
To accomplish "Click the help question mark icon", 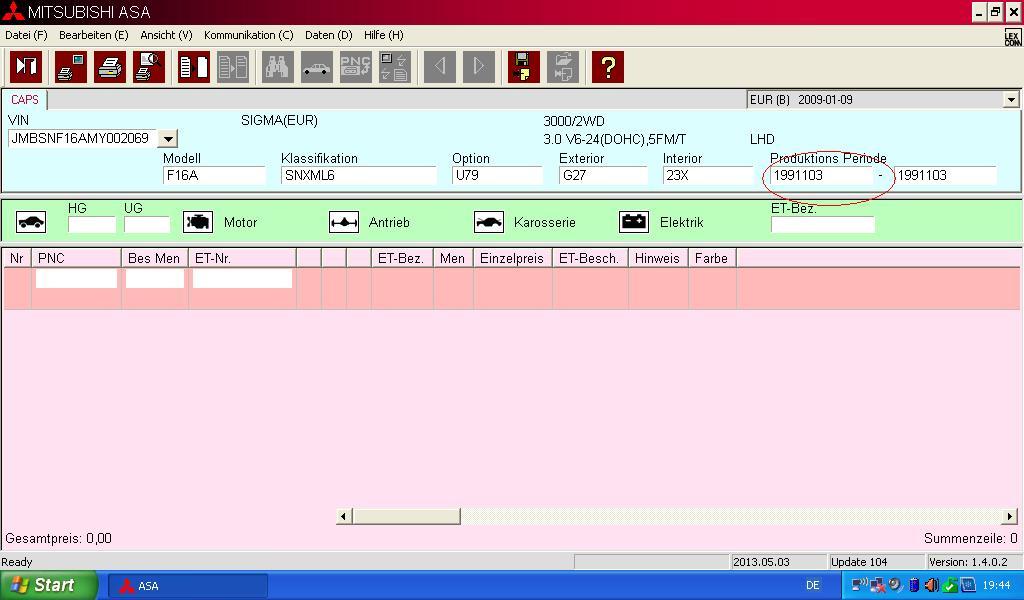I will tap(607, 67).
